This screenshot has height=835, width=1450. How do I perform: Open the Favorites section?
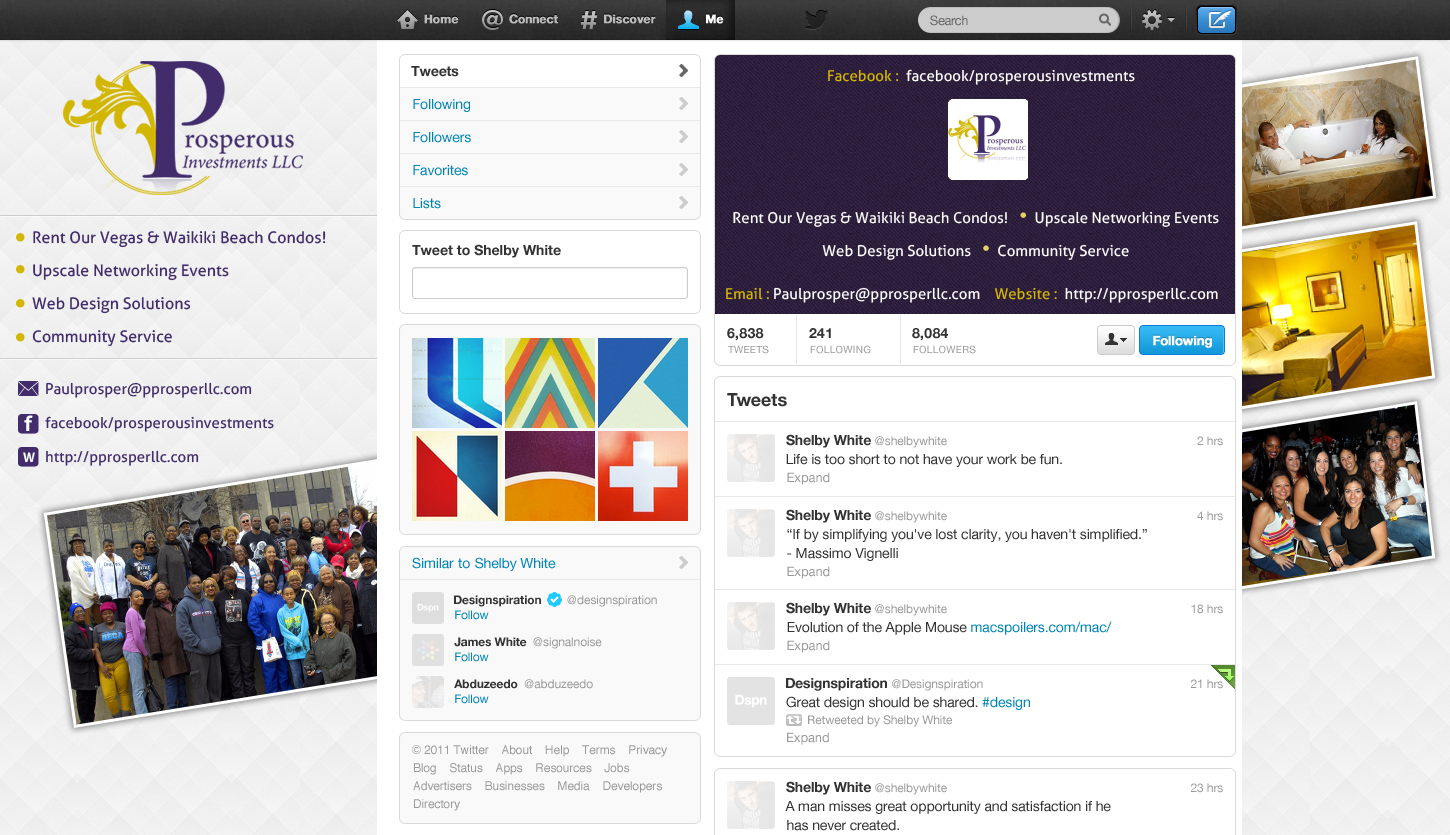coord(440,170)
